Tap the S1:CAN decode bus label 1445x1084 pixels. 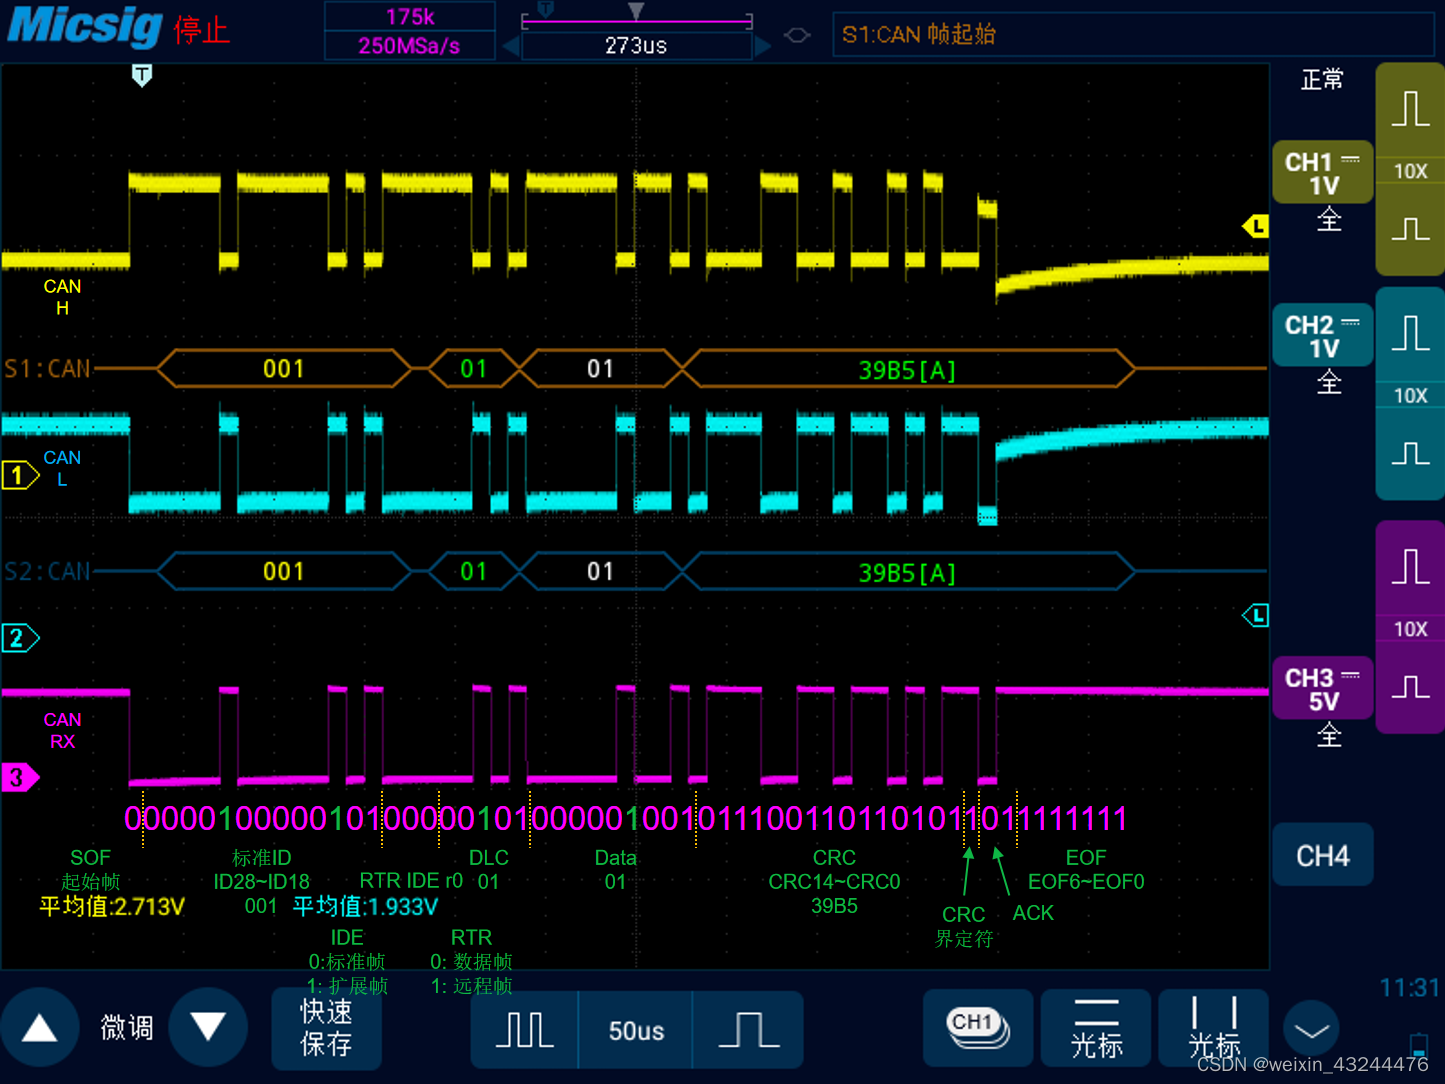coord(47,369)
